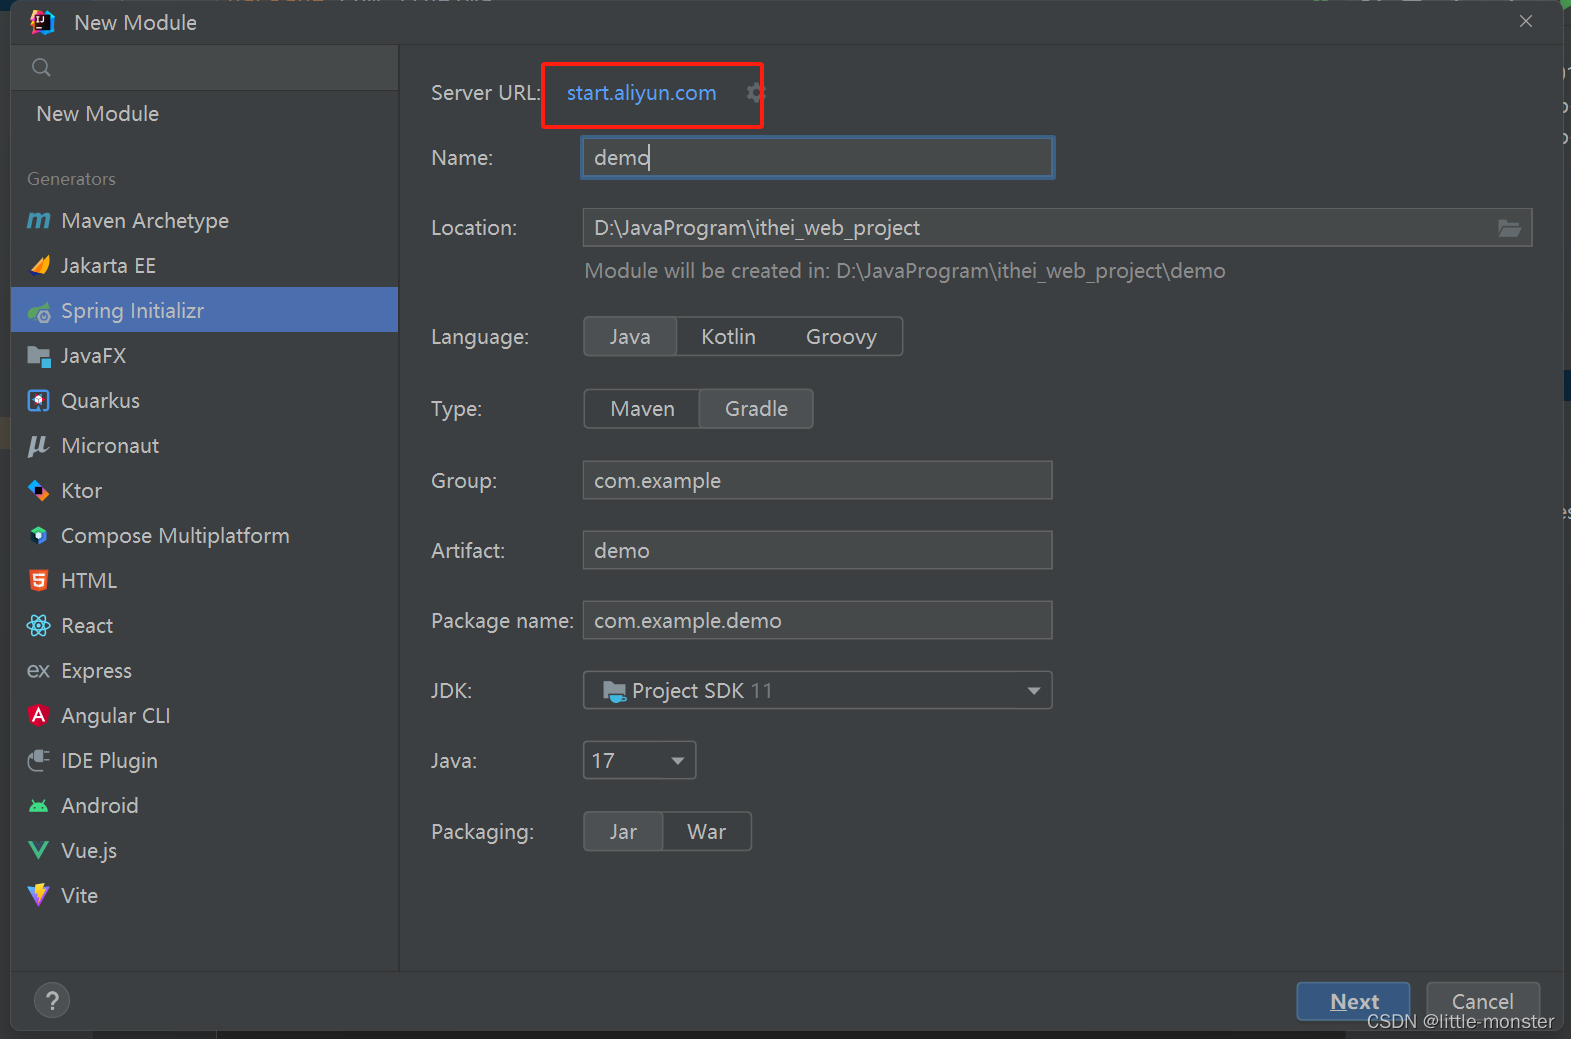
Task: Select Express generator
Action: (204, 671)
